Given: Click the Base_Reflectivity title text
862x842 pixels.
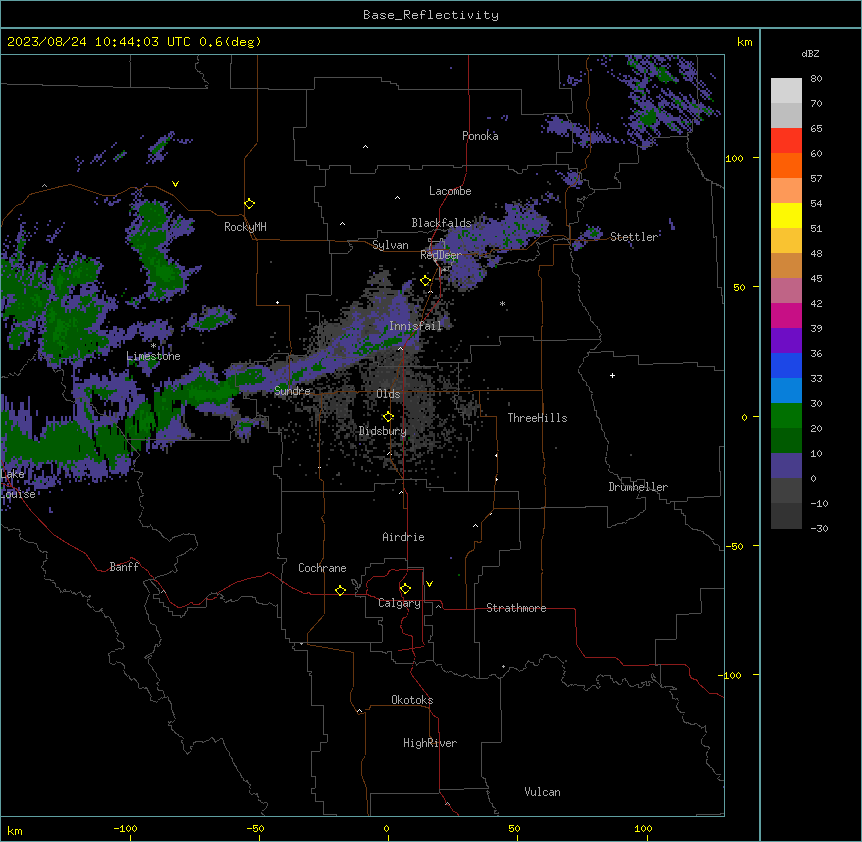Looking at the screenshot, I should (x=431, y=15).
